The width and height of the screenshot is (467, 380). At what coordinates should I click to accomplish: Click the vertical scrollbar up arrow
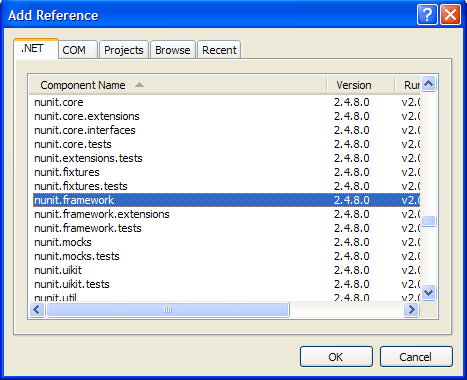point(428,83)
